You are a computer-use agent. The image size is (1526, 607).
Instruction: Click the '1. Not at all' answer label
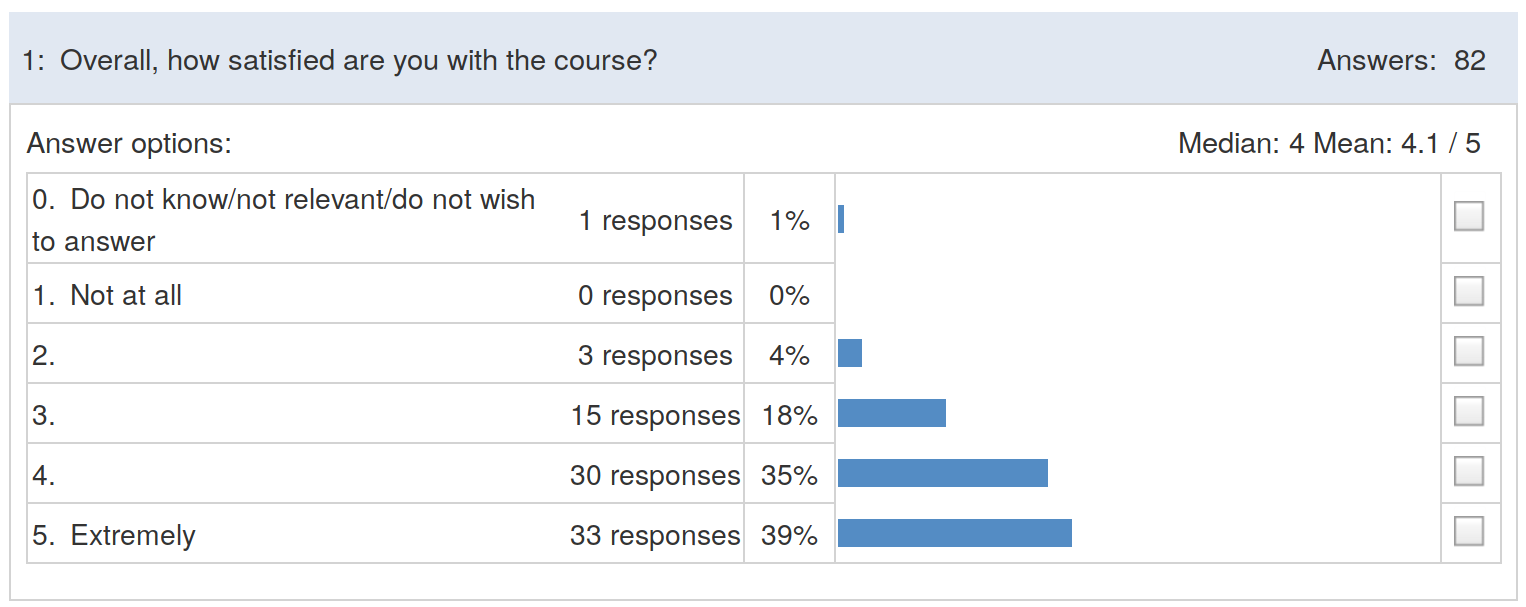(107, 295)
